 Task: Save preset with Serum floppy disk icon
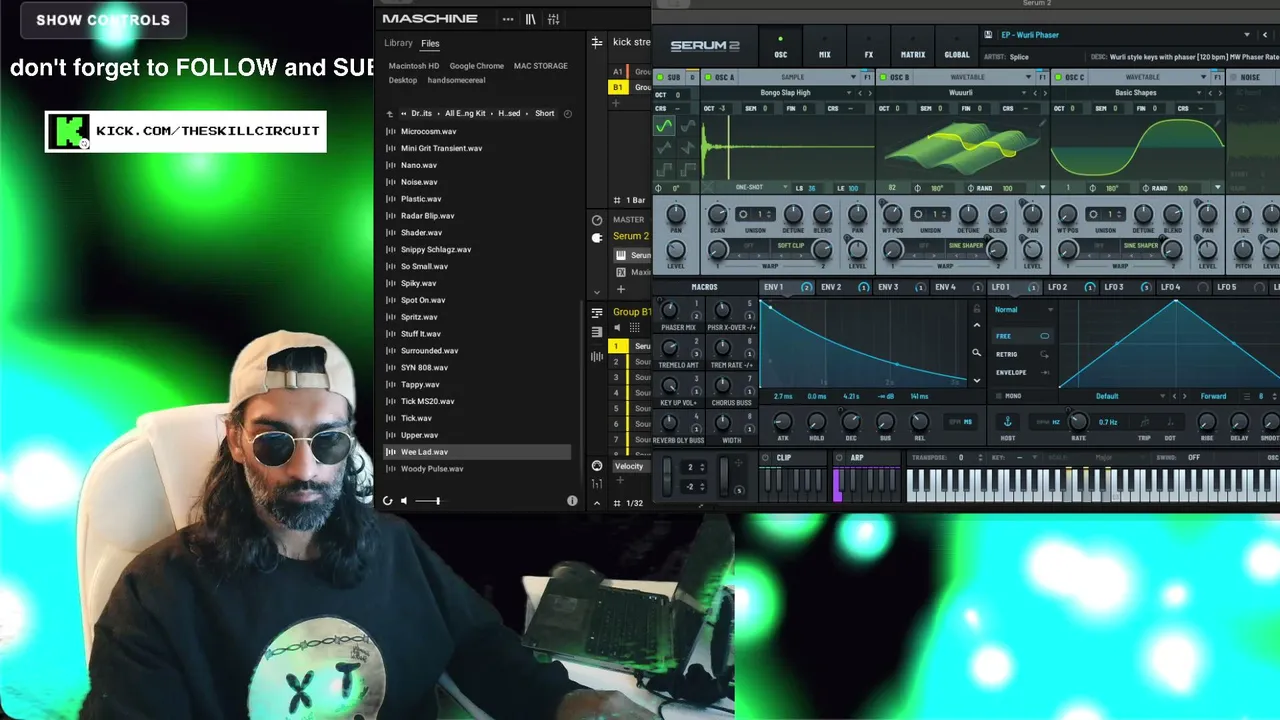click(989, 35)
